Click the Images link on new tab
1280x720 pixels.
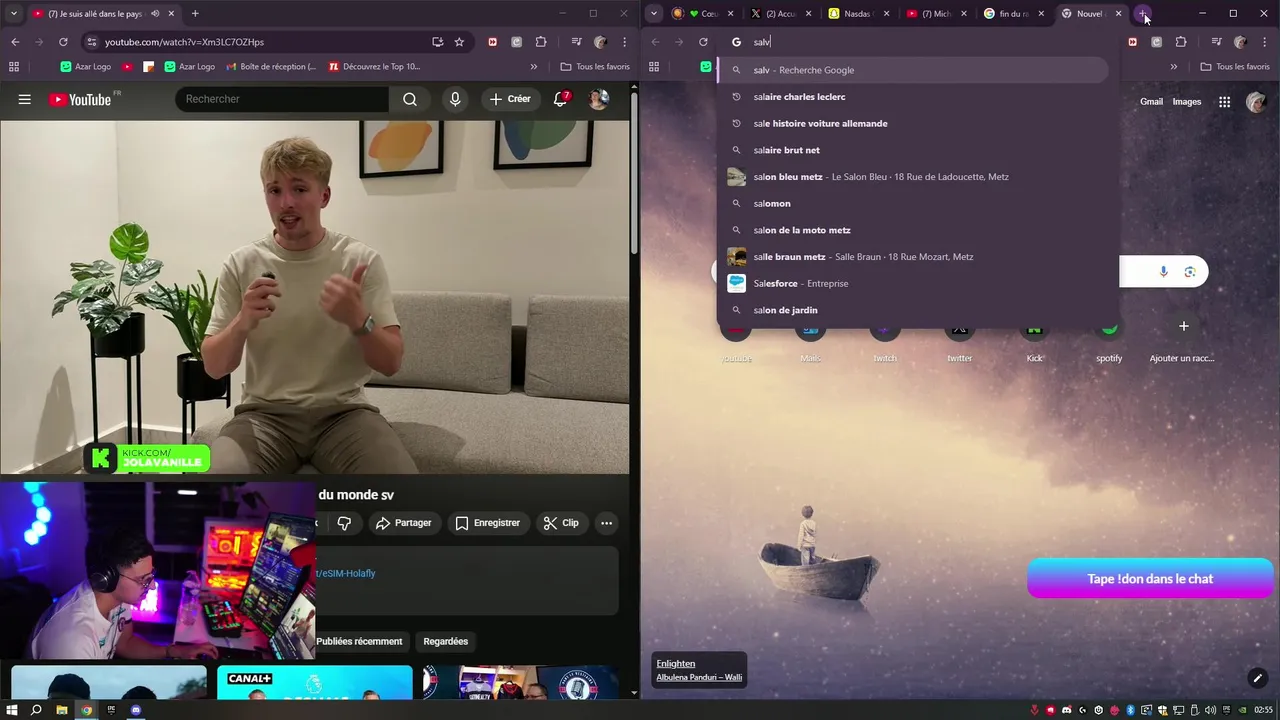click(1187, 102)
